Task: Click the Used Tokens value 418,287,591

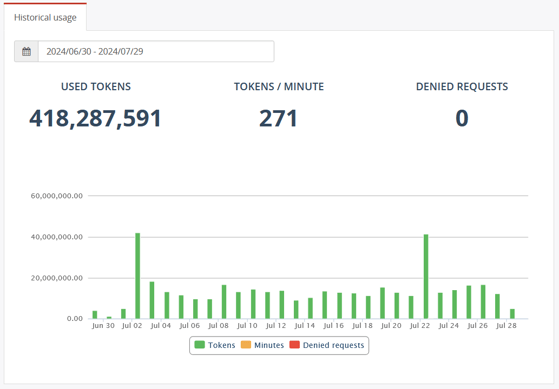Action: click(95, 118)
